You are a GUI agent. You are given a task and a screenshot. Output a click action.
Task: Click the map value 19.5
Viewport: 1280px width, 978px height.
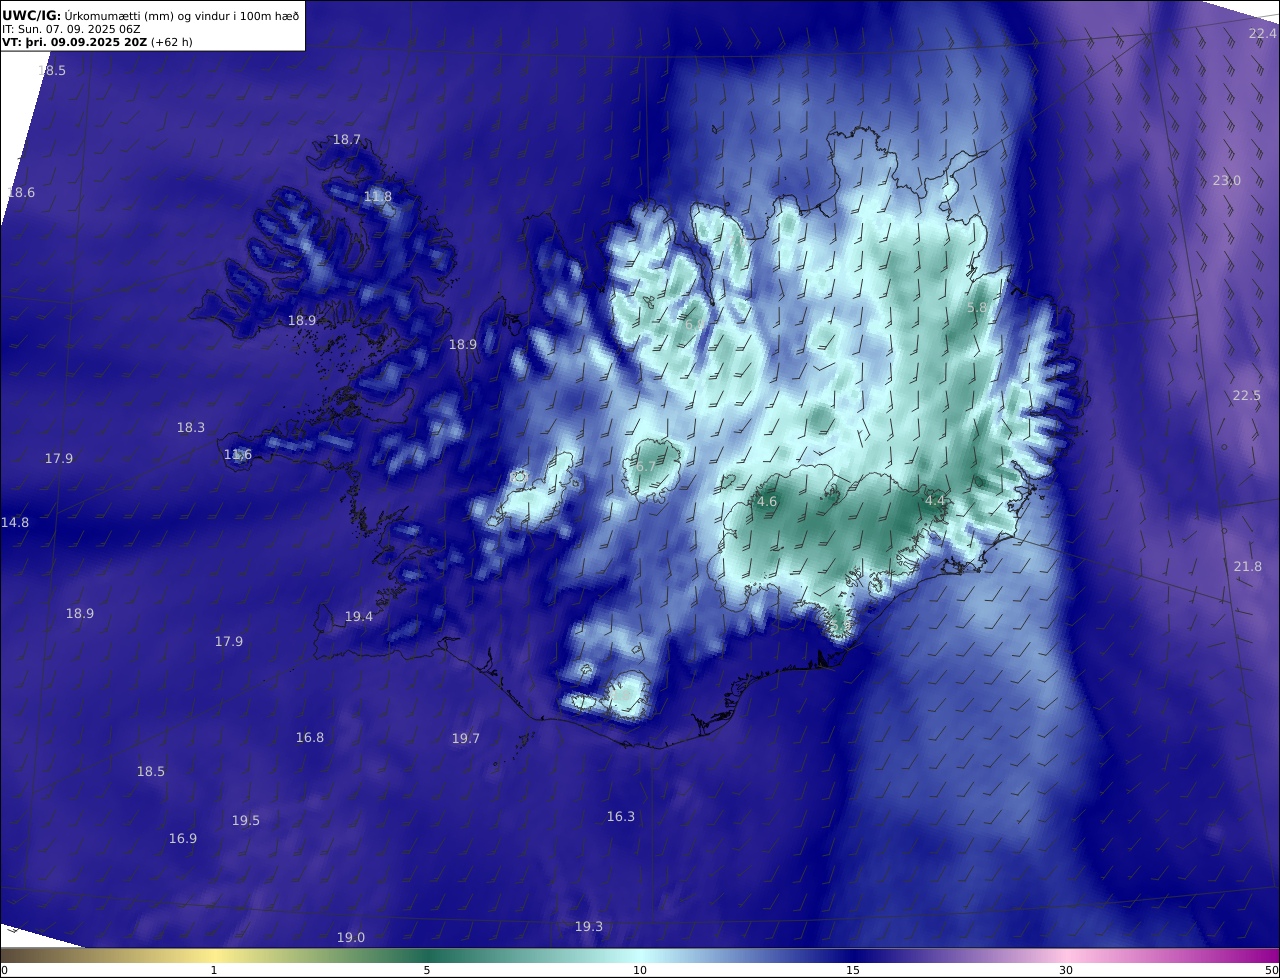[246, 821]
